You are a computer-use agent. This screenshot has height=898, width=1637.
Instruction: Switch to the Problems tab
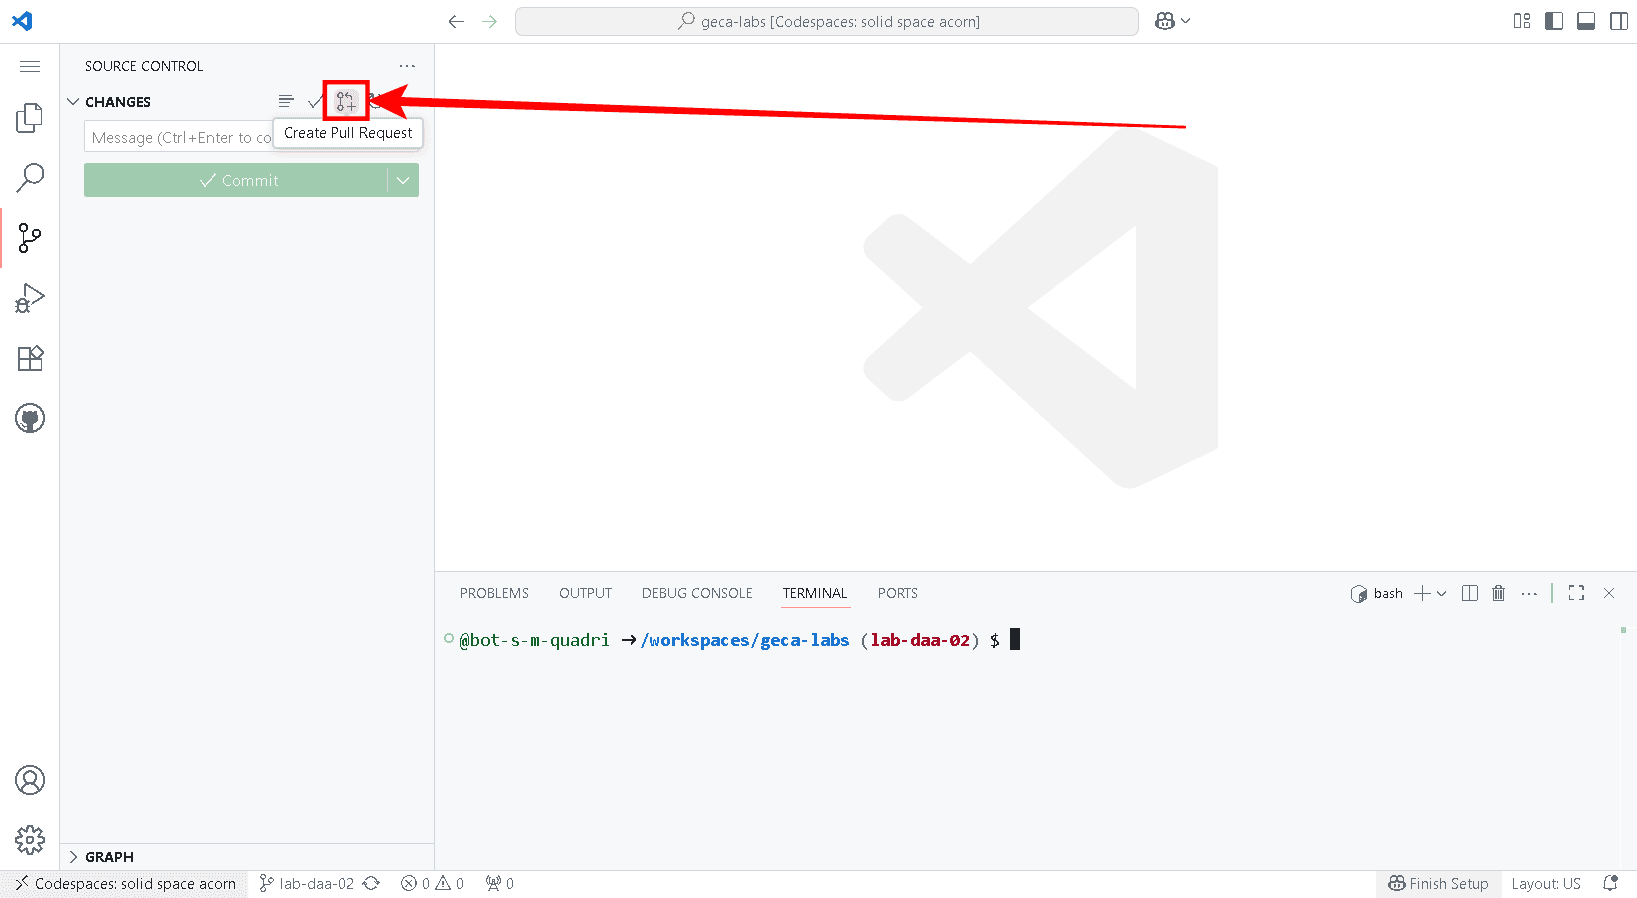tap(494, 593)
